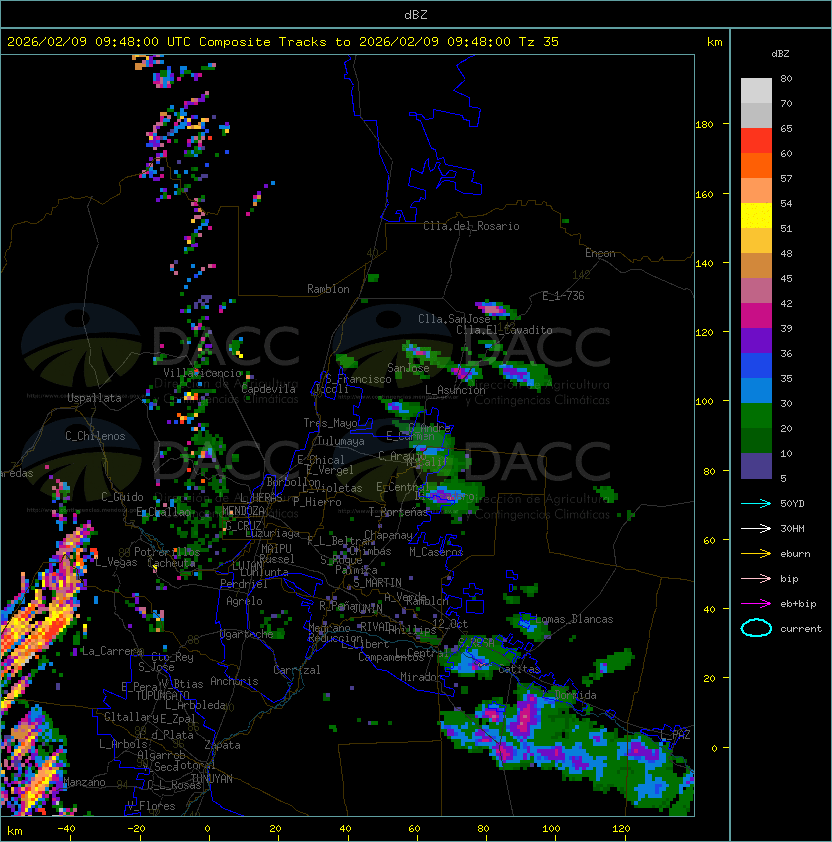Viewport: 832px width, 842px height.
Task: Click the Ugarteche label
Action: [x=247, y=634]
